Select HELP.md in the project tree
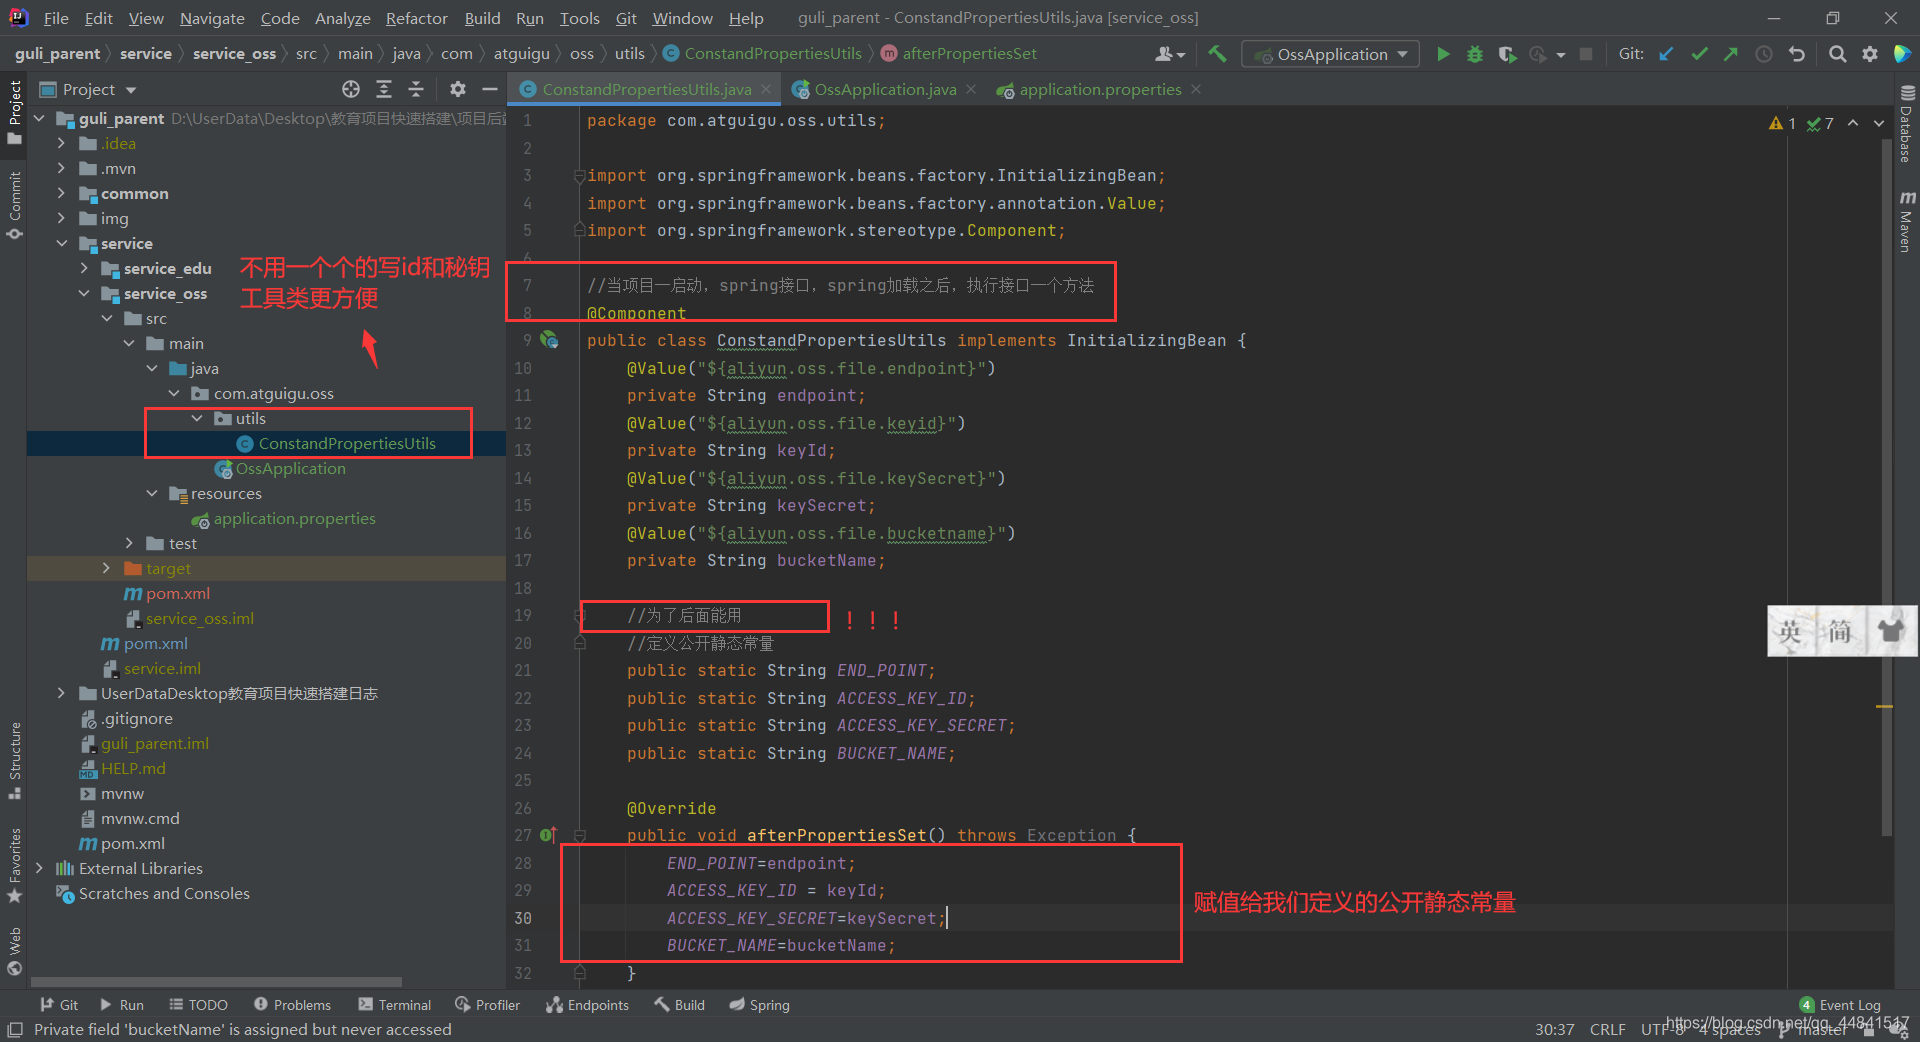This screenshot has height=1042, width=1920. [133, 768]
